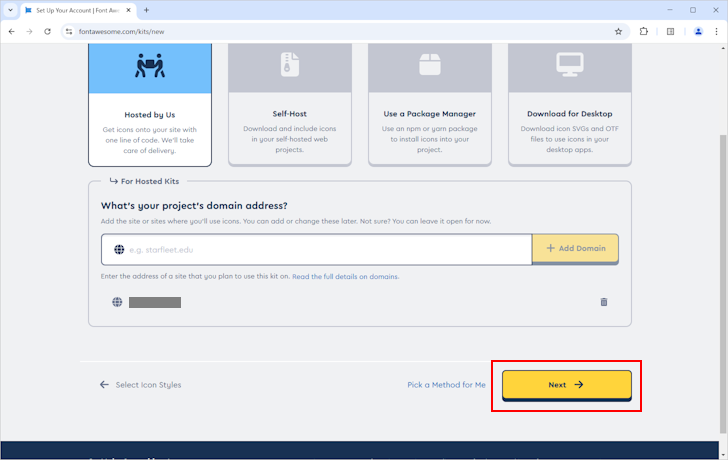Open the Chrome profile menu
Screen dimensions: 728x460
pyautogui.click(x=698, y=31)
